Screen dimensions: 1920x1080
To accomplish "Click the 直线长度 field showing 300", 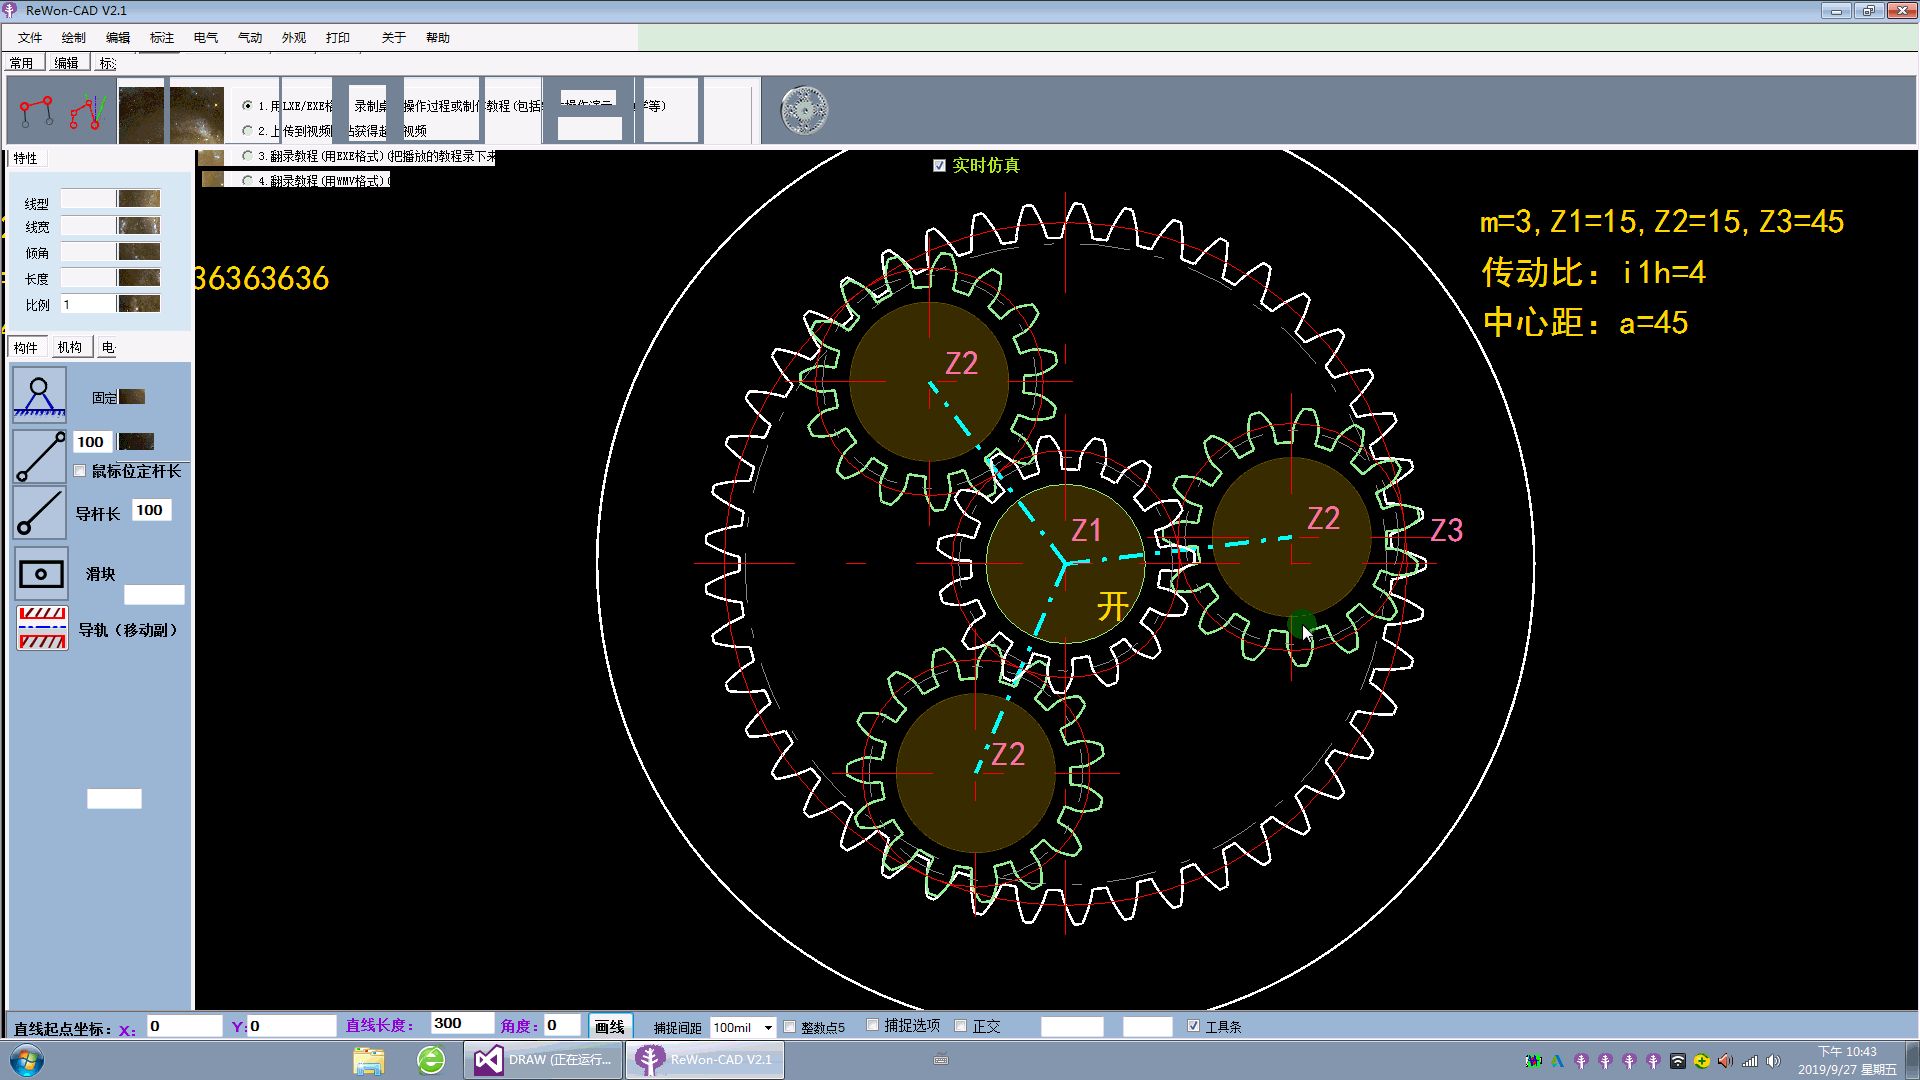I will click(x=462, y=1023).
